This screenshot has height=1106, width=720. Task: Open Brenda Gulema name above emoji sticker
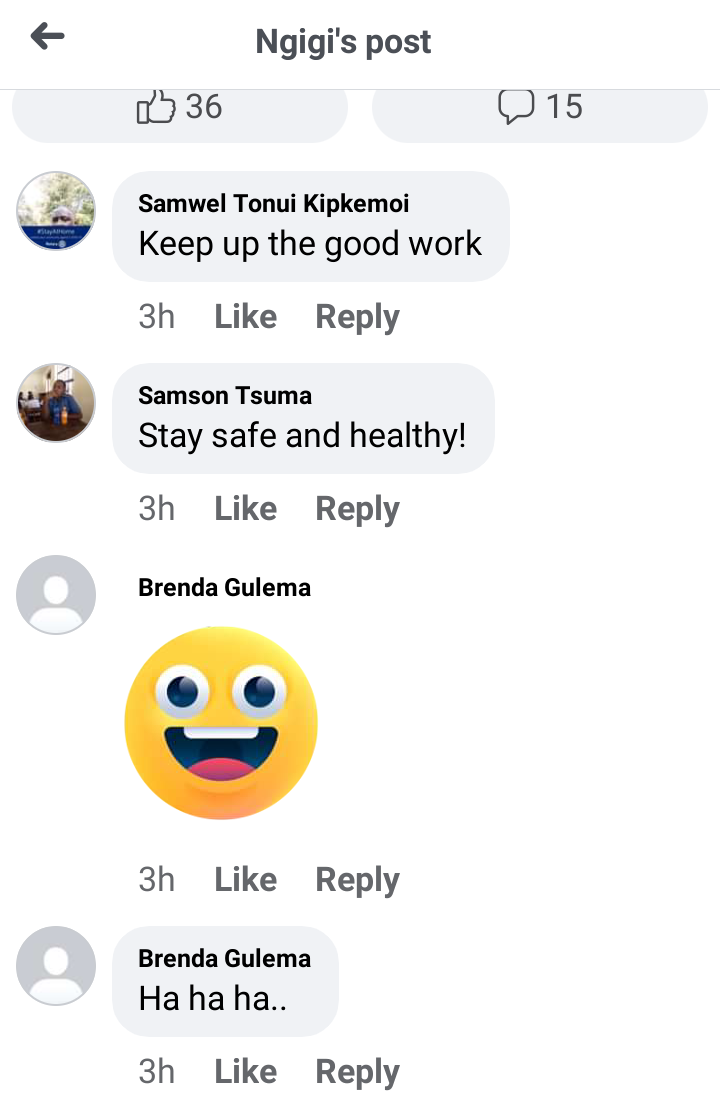[224, 588]
